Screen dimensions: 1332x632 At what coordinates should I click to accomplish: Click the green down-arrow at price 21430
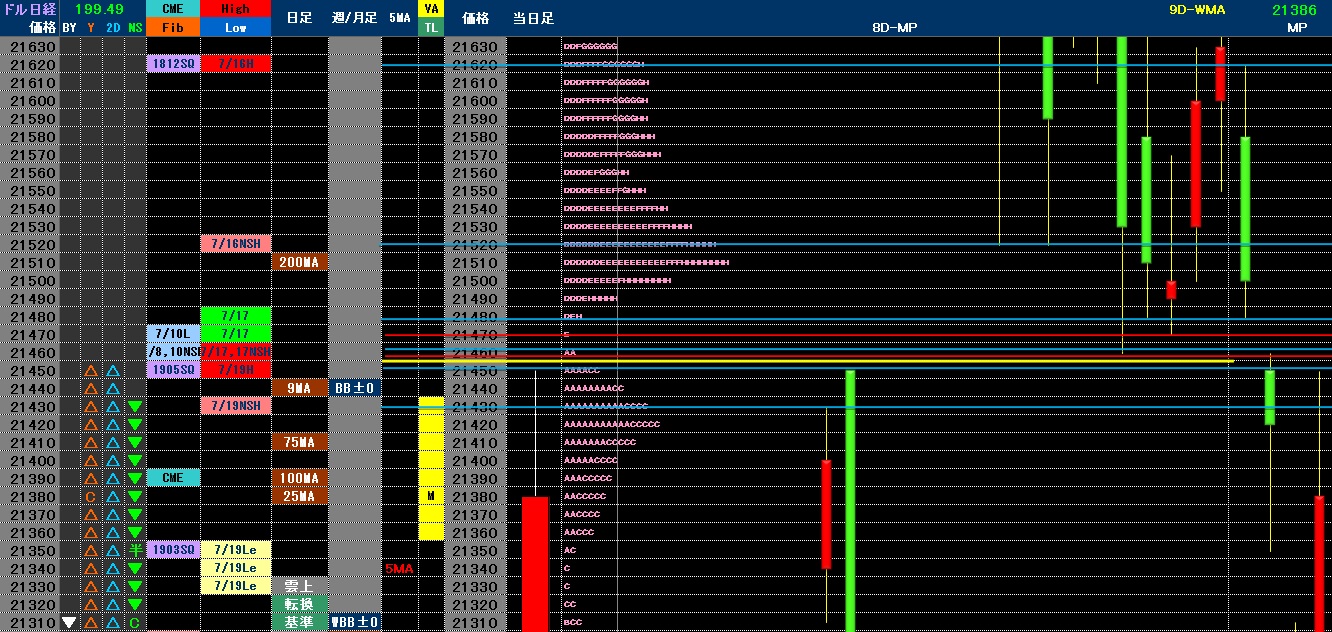pyautogui.click(x=134, y=407)
